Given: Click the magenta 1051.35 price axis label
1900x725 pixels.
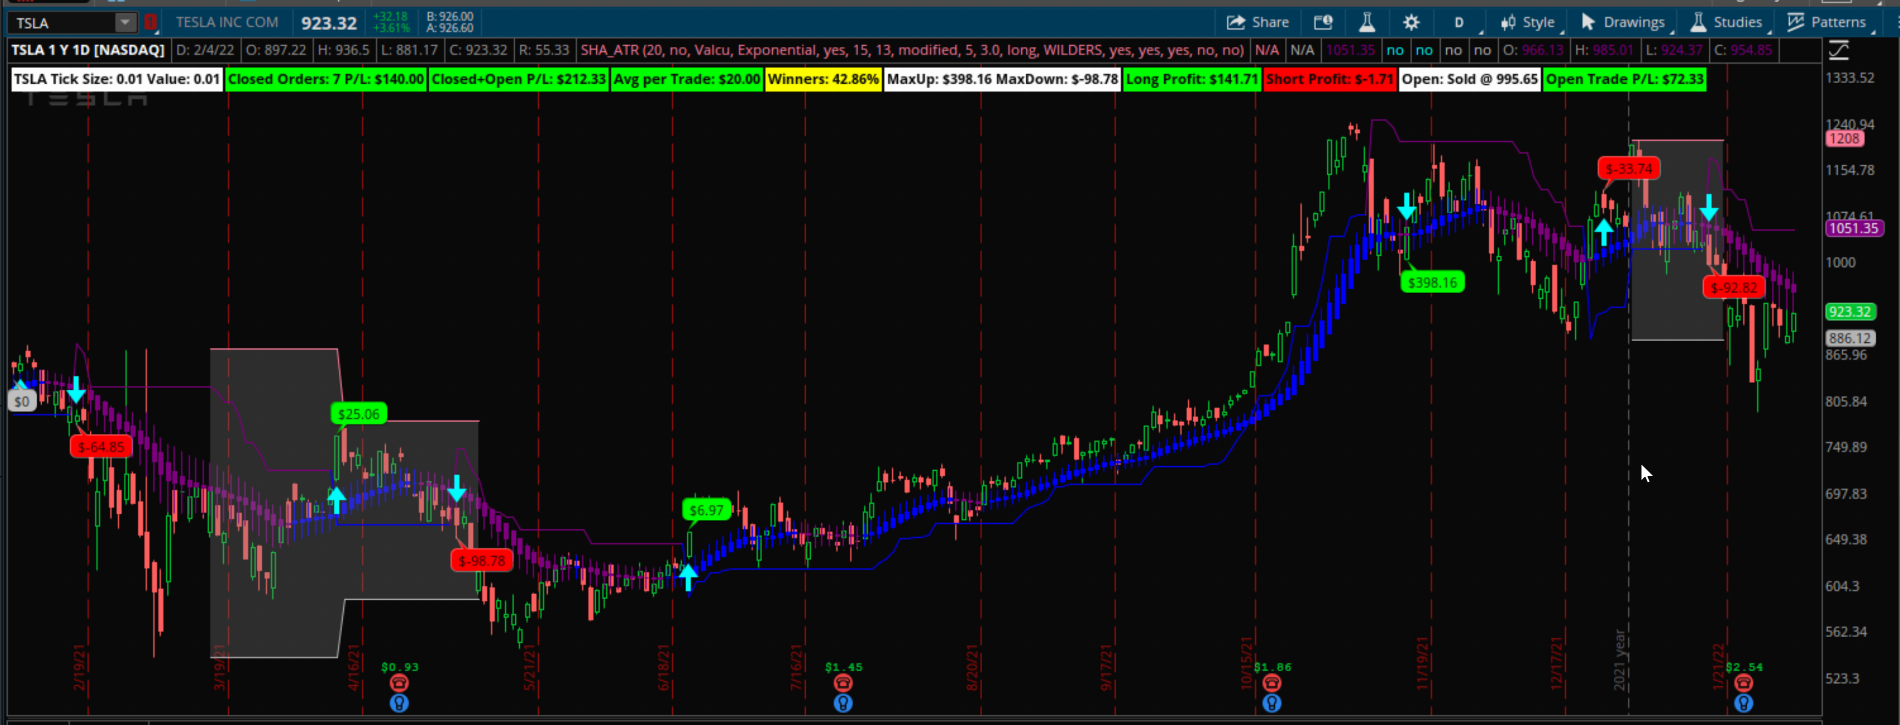Looking at the screenshot, I should [x=1853, y=228].
